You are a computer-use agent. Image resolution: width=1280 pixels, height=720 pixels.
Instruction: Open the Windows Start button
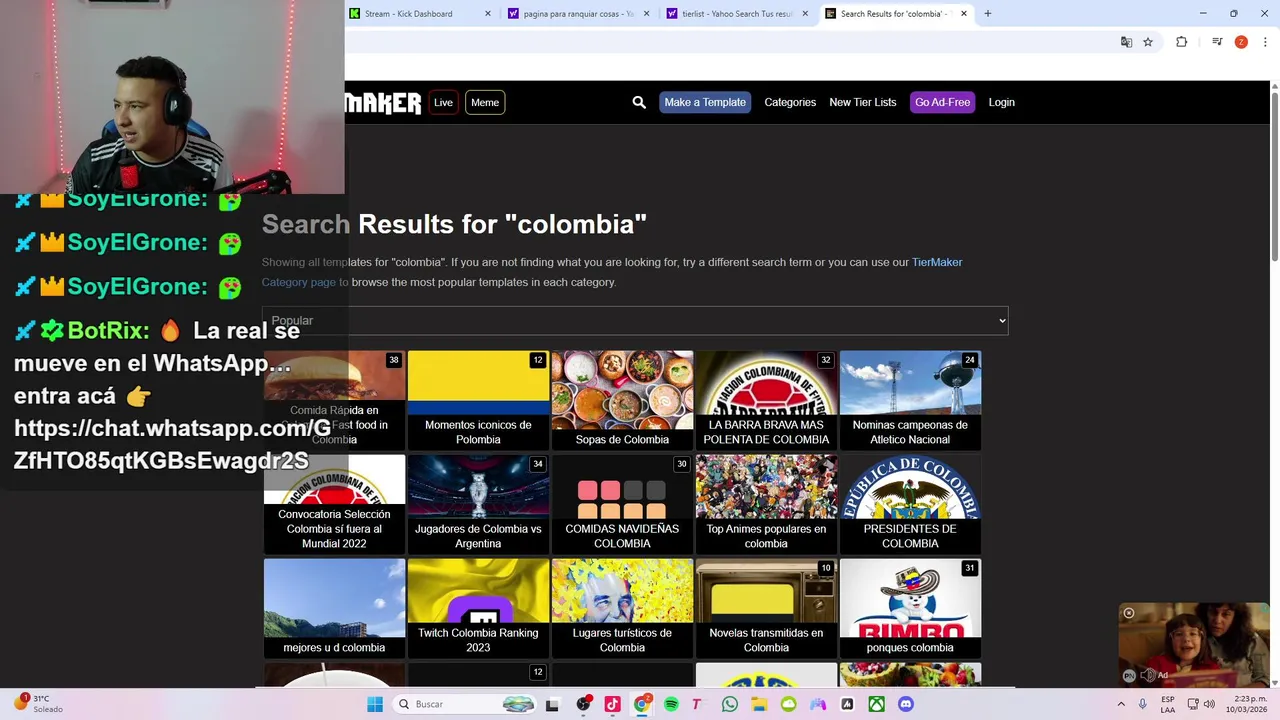click(x=375, y=704)
